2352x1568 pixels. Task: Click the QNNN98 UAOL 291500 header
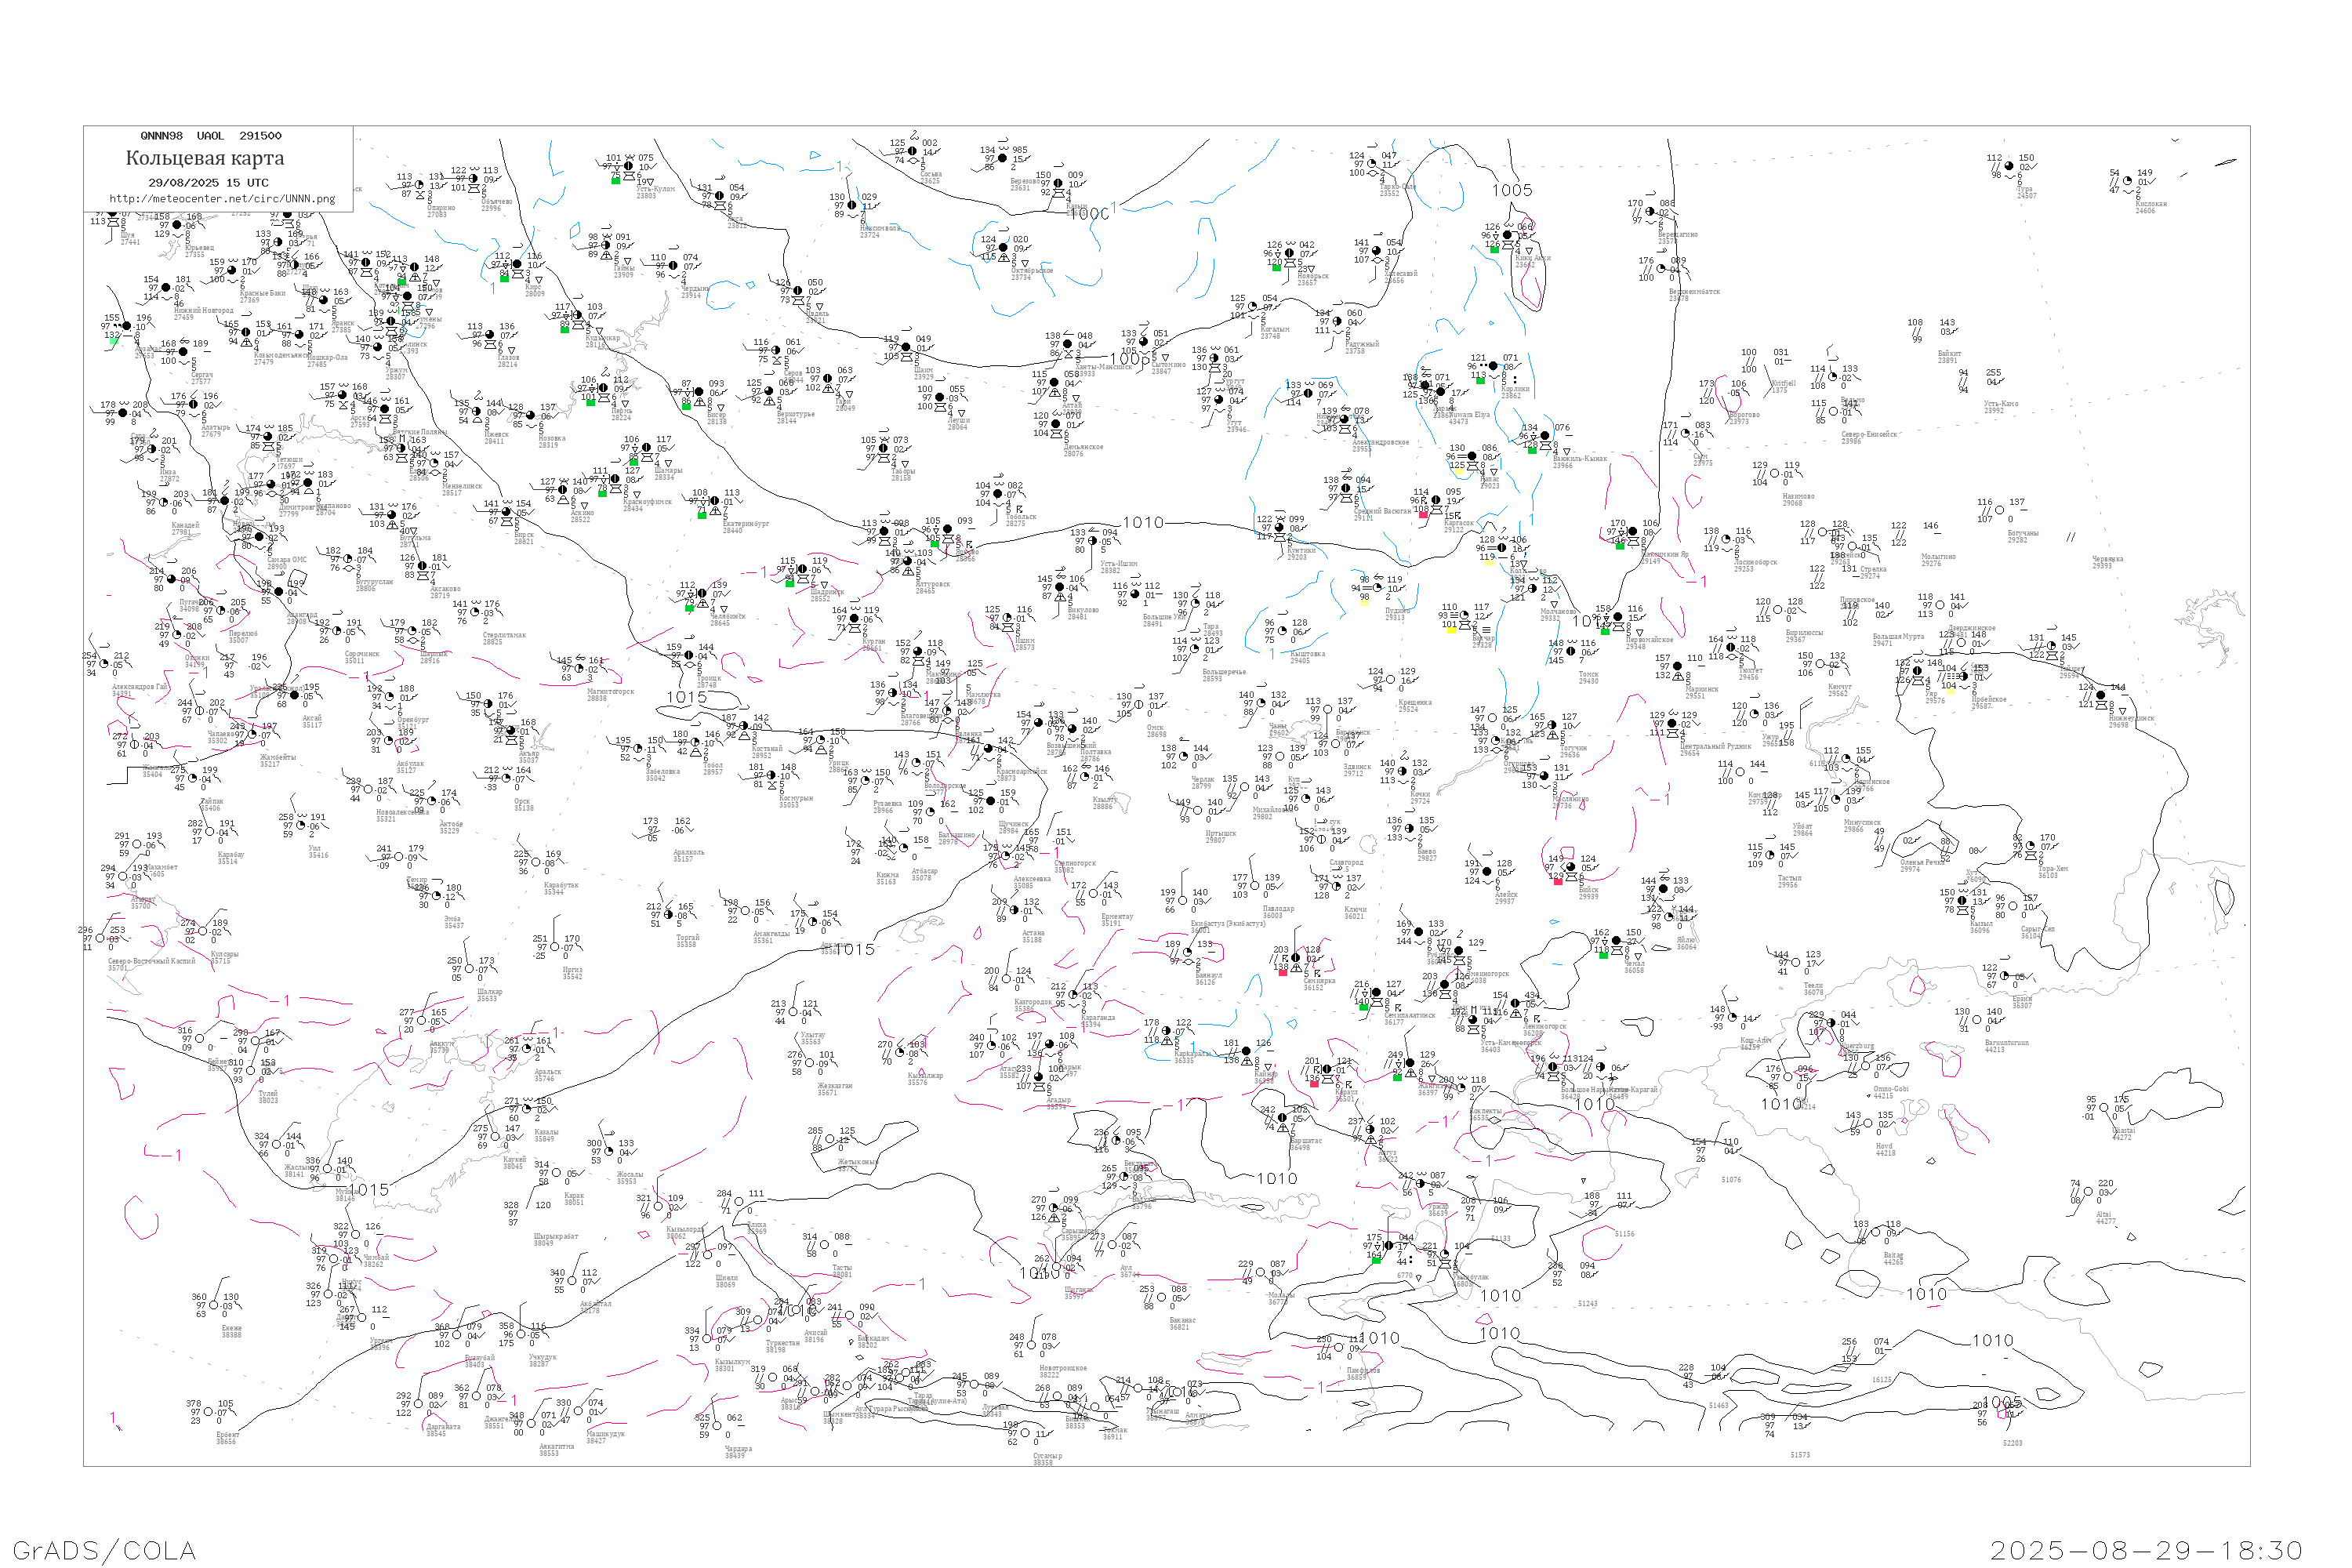point(211,136)
